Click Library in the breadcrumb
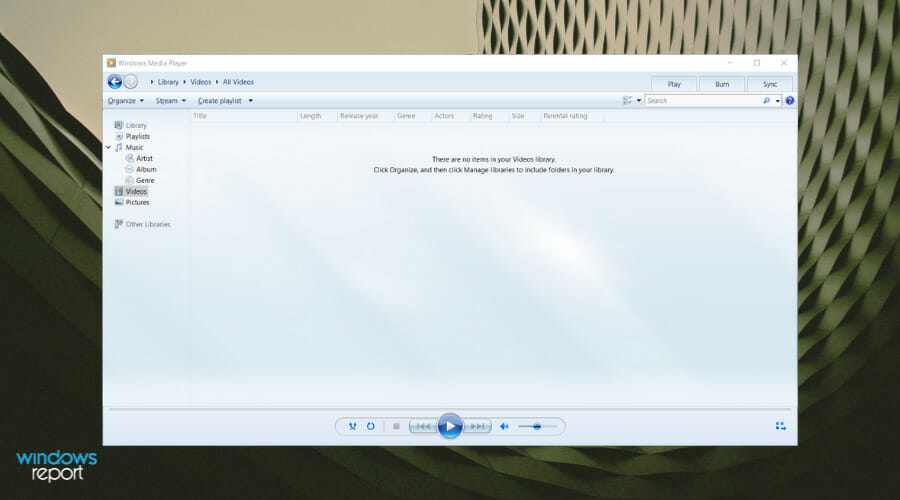This screenshot has height=500, width=900. coord(168,82)
